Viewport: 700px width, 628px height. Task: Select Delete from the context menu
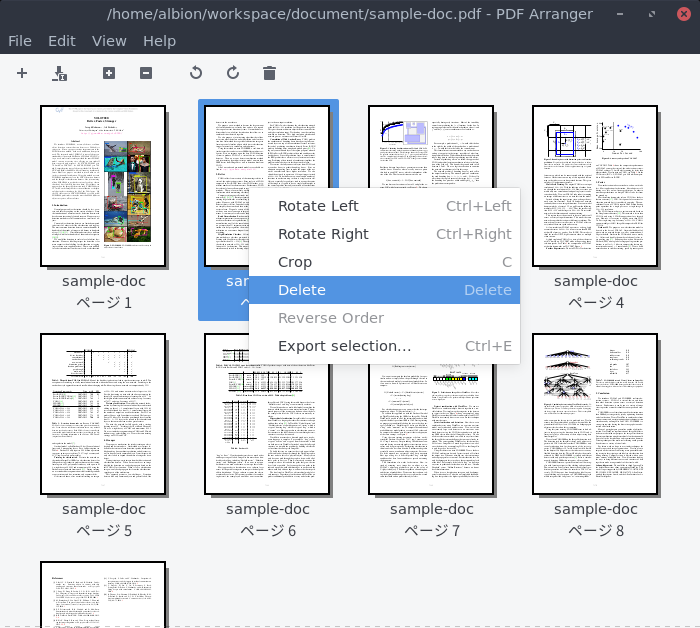point(302,290)
